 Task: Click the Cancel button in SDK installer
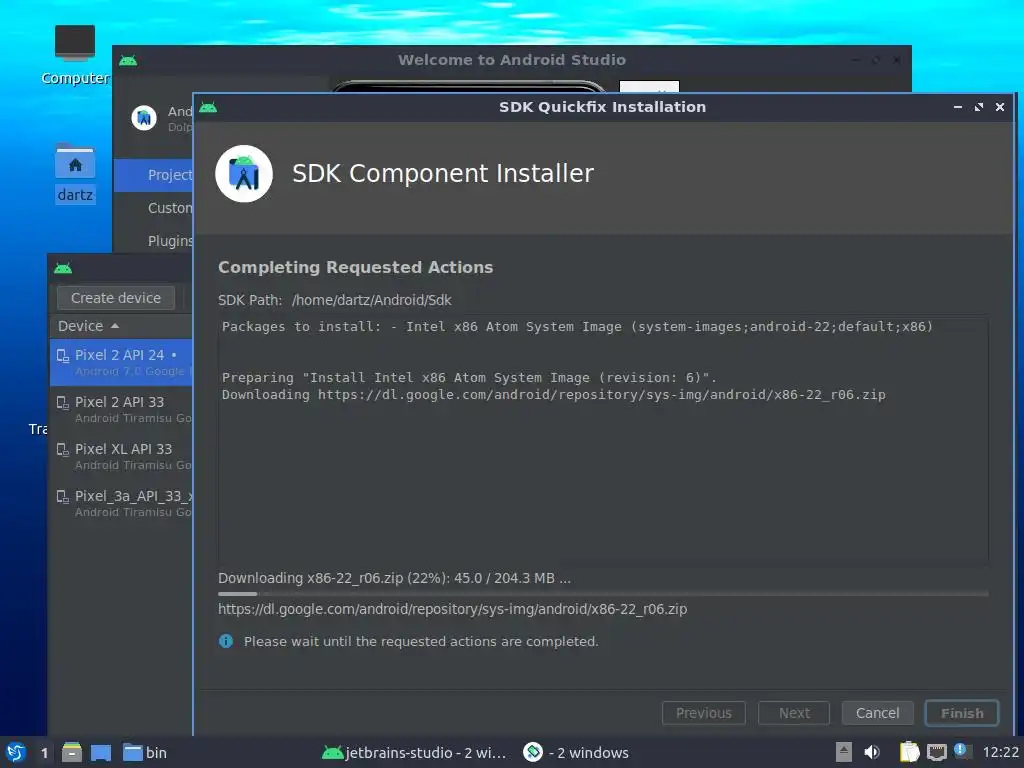click(877, 713)
